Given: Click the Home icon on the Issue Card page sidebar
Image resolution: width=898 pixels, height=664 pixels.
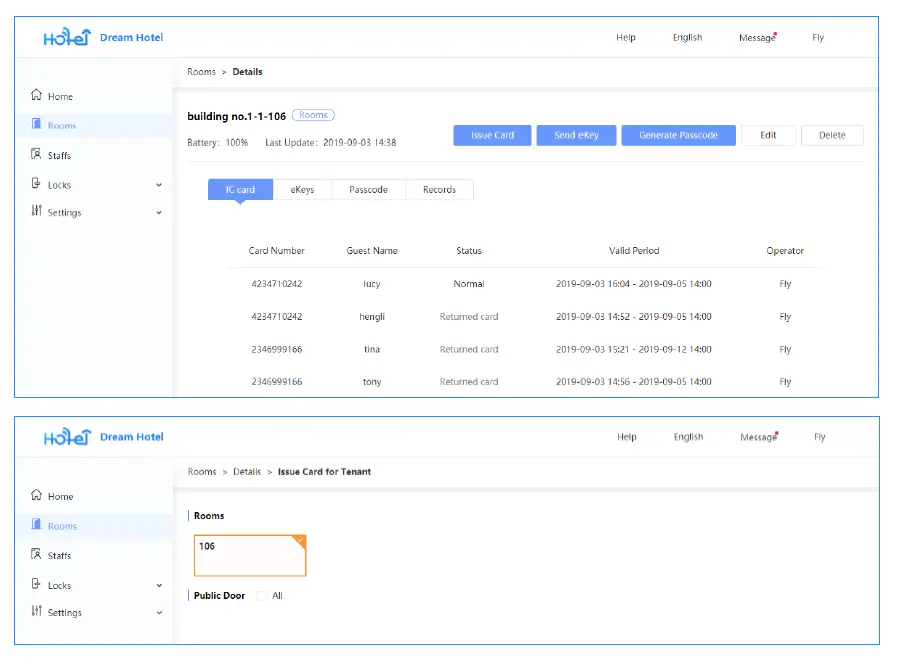Looking at the screenshot, I should click(x=36, y=495).
